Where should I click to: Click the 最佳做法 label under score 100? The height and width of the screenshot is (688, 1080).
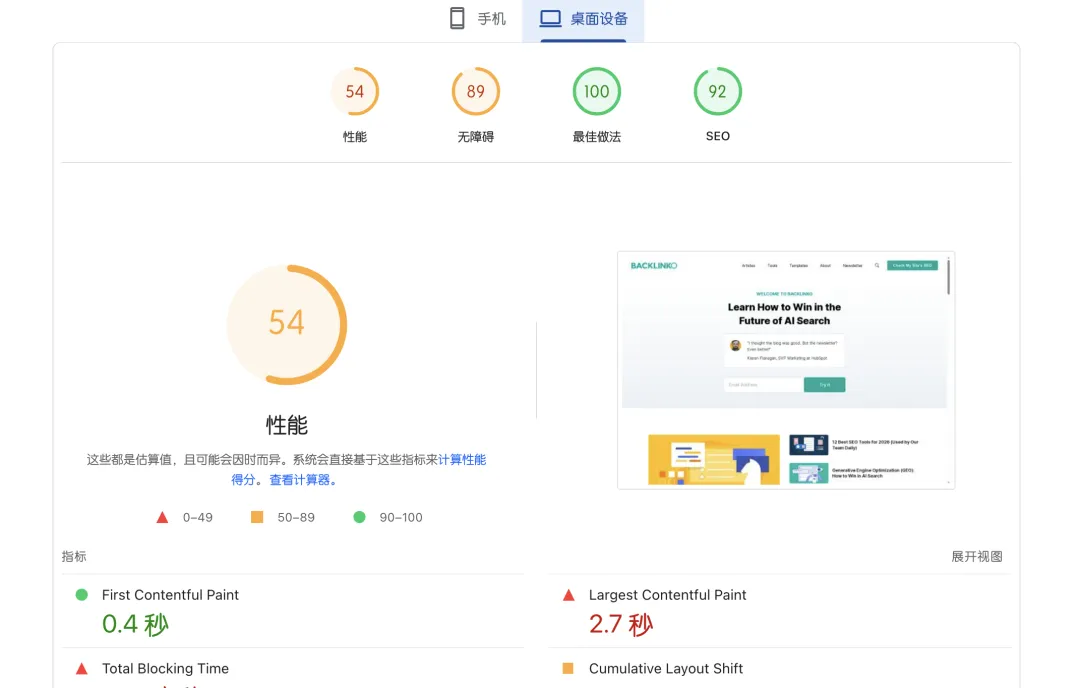click(x=596, y=136)
